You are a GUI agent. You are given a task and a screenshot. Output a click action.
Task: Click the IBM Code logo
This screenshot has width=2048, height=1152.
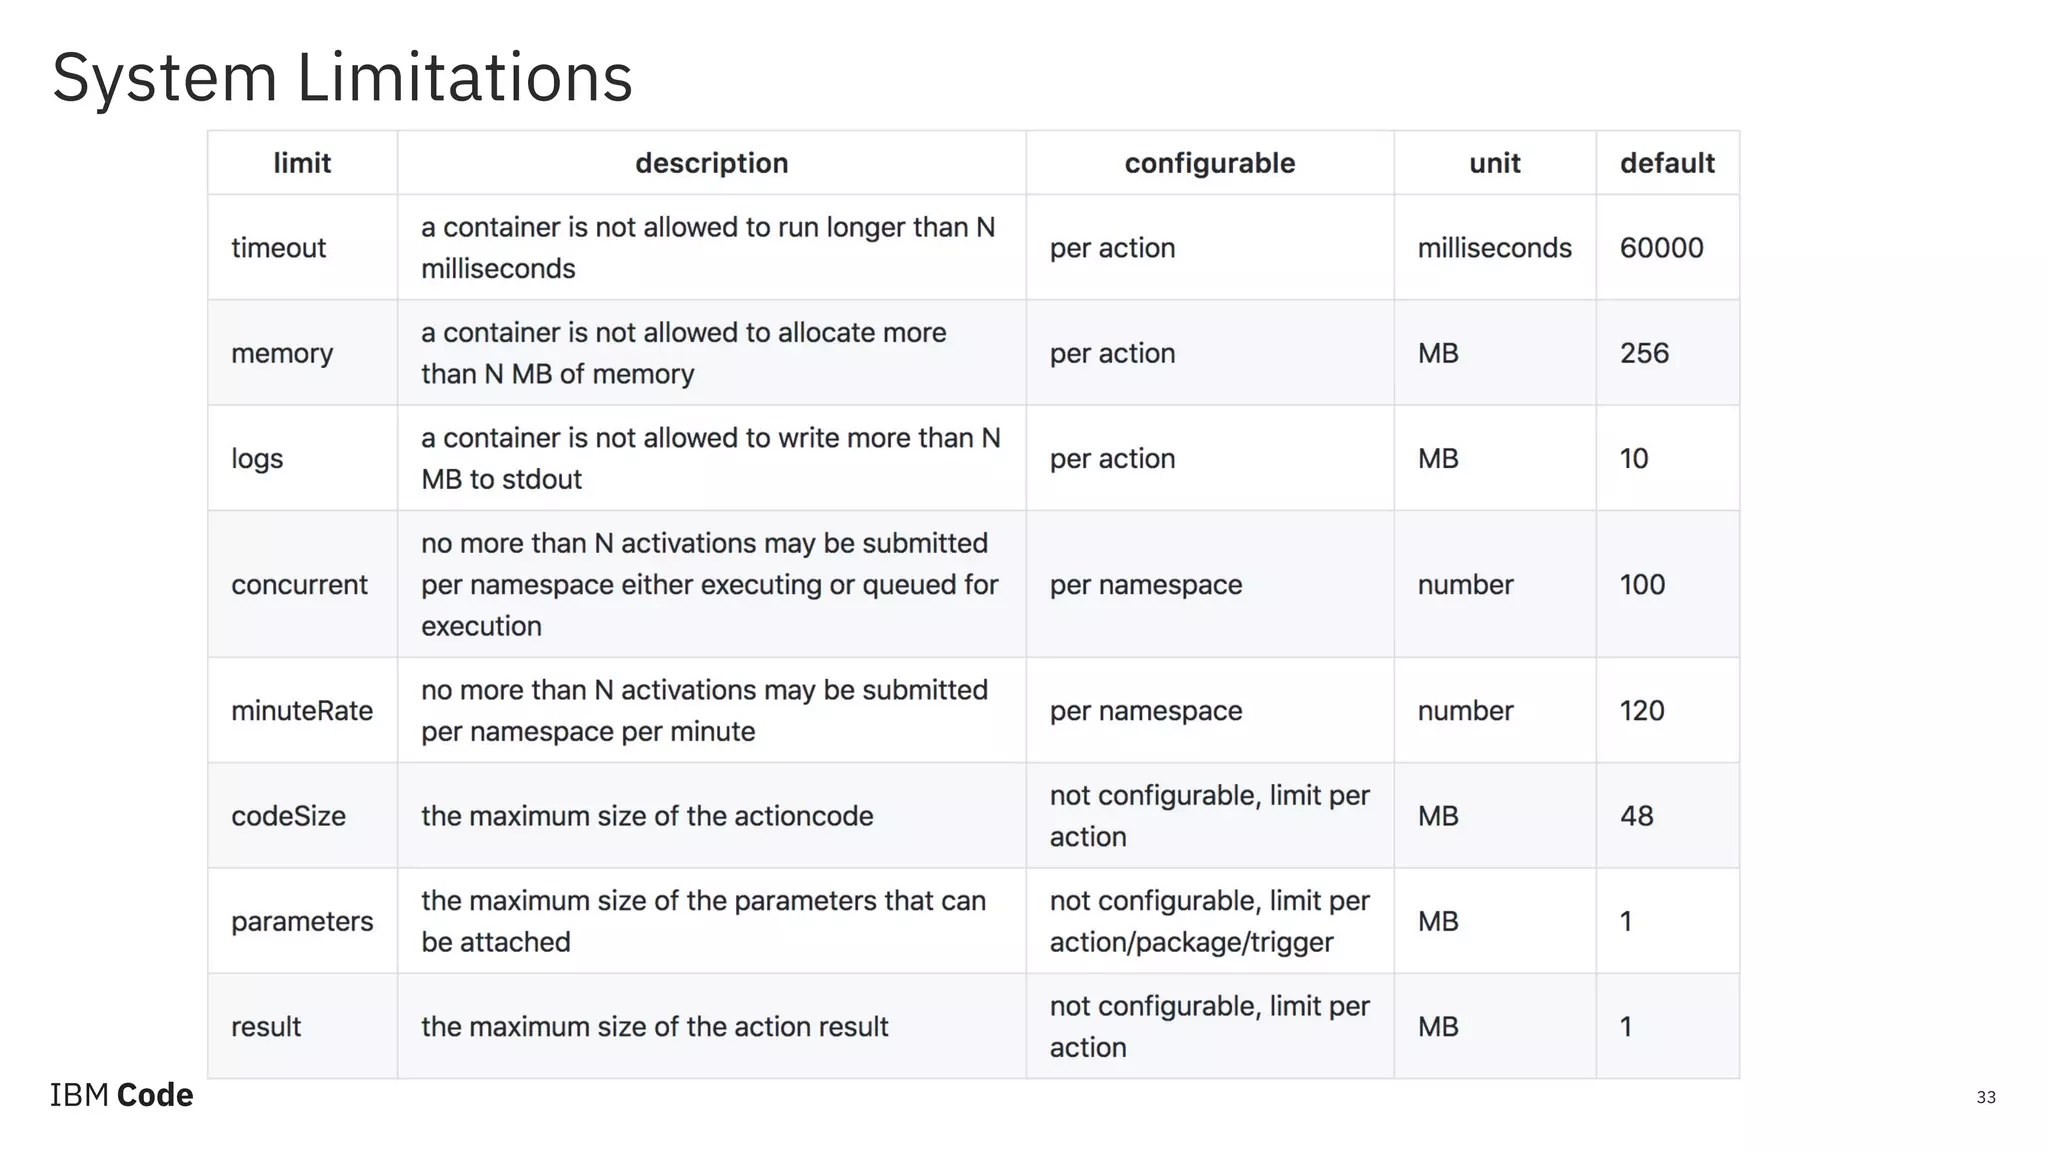click(x=122, y=1095)
